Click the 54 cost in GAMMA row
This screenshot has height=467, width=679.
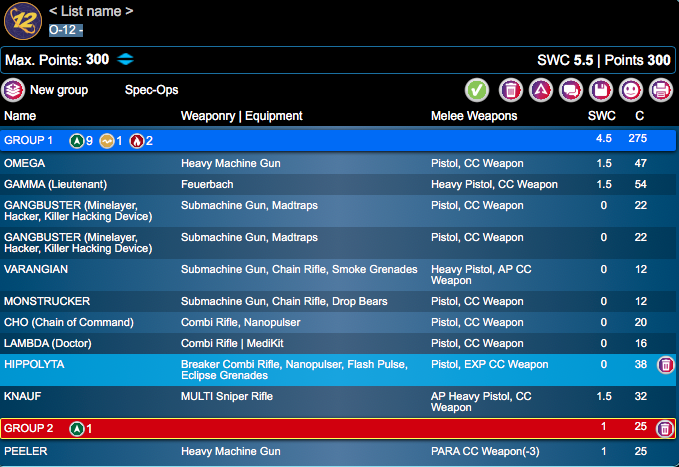pos(640,184)
